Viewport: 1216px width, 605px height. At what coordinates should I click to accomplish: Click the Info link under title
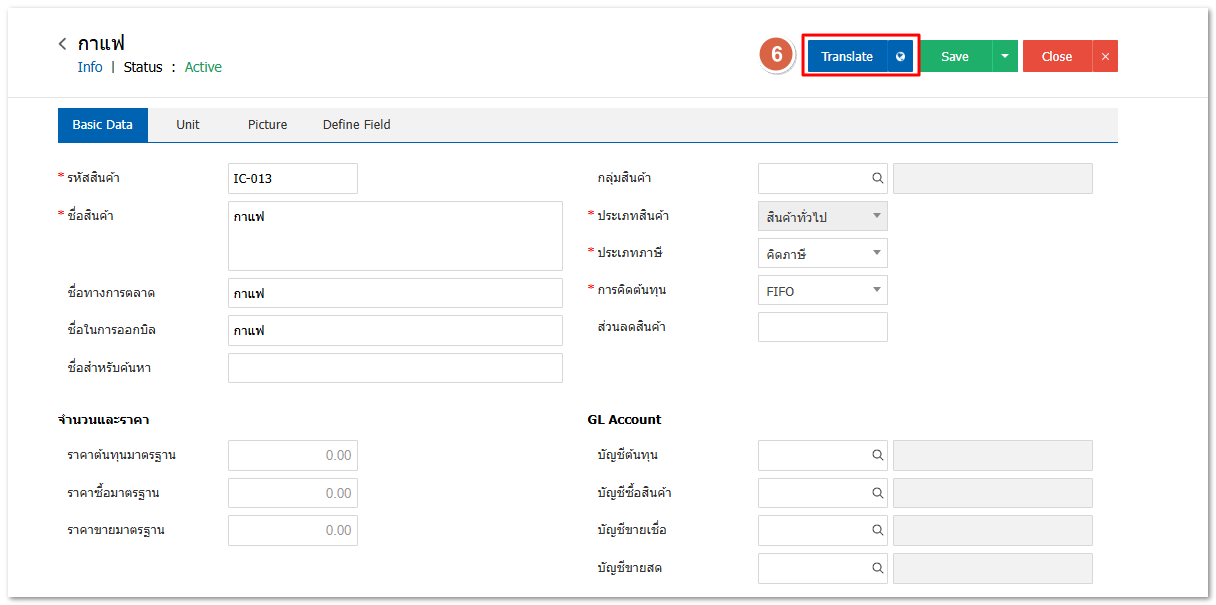[x=90, y=67]
